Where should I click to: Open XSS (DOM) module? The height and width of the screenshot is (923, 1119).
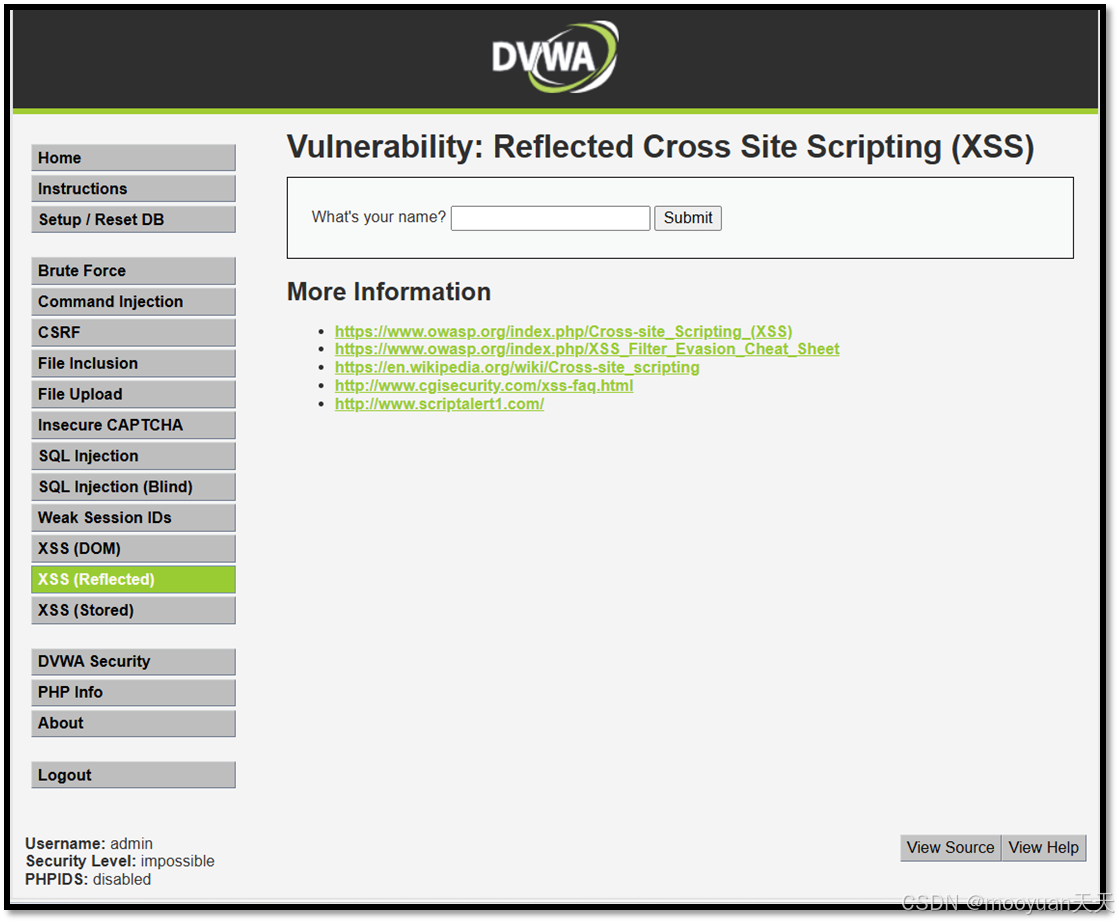click(133, 548)
